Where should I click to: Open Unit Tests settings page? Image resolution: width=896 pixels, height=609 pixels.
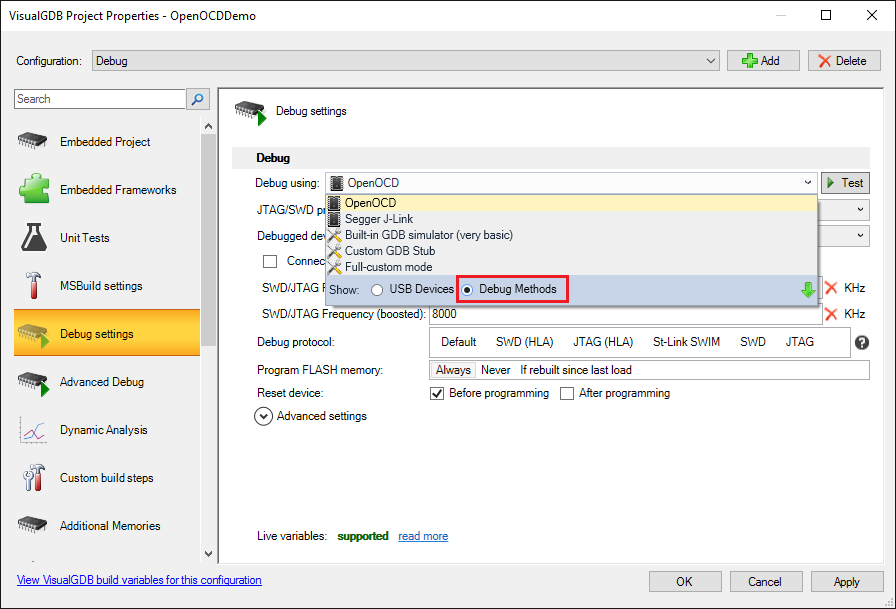coord(107,237)
